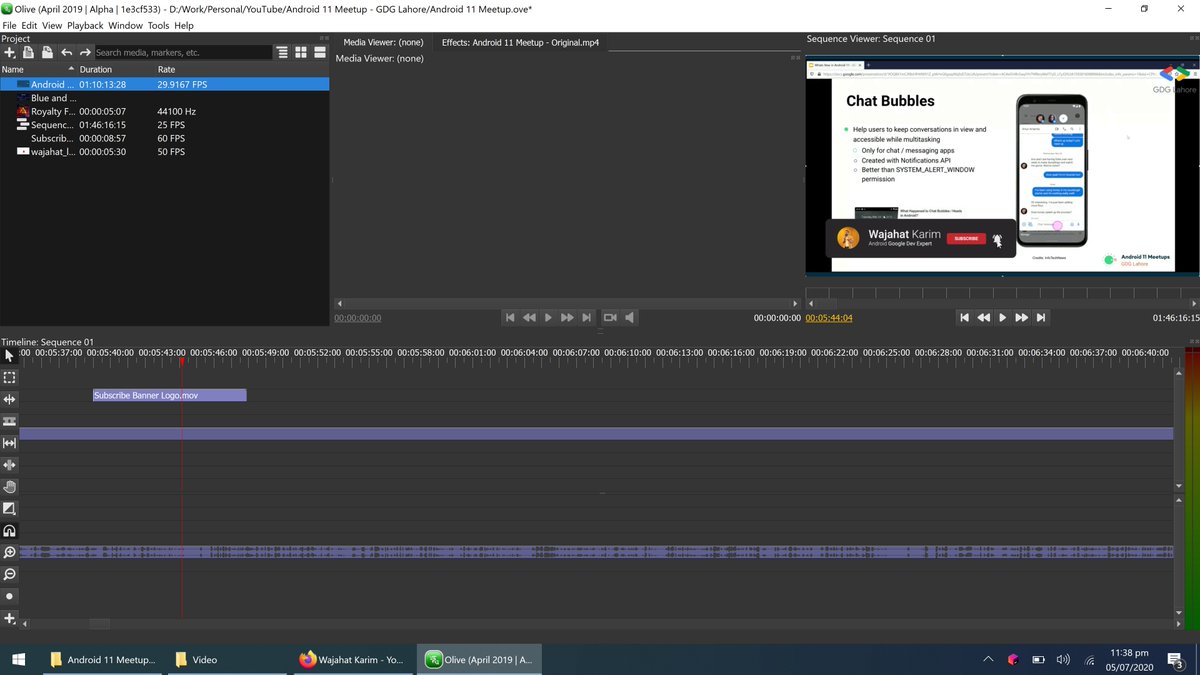Viewport: 1200px width, 675px height.
Task: Media Viewer: fast forward
Action: coord(567,317)
